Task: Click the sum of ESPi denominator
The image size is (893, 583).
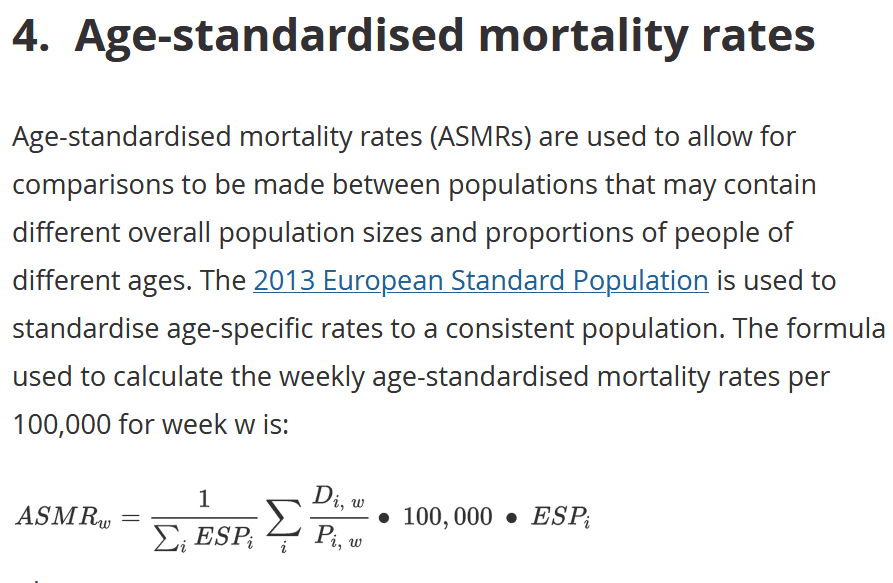Action: click(204, 538)
